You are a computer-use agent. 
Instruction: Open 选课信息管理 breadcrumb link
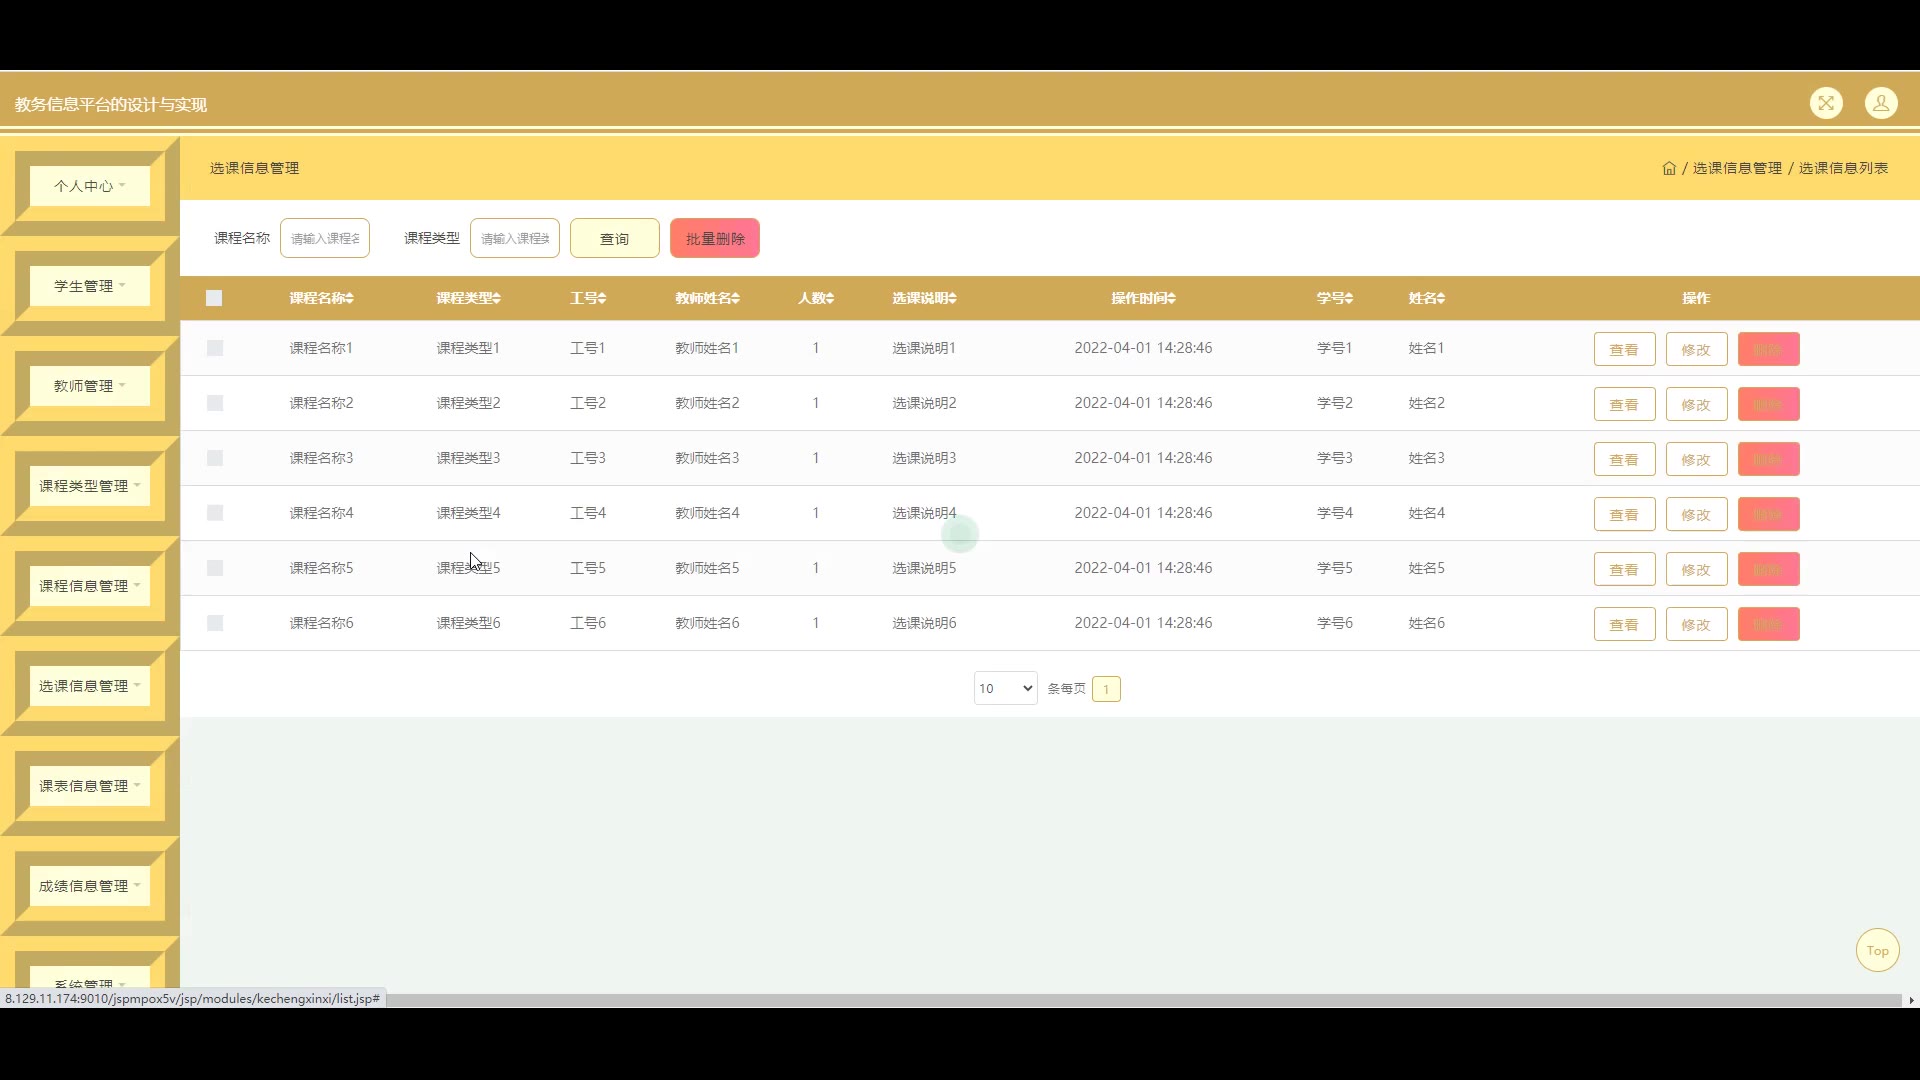(1737, 168)
